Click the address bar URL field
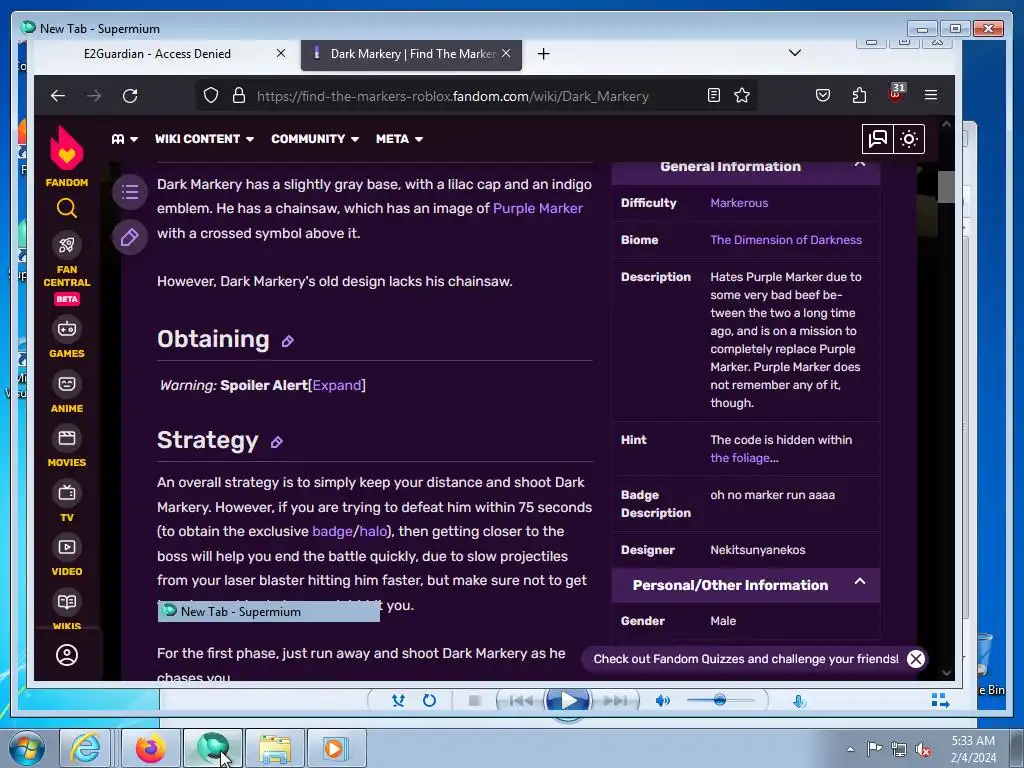1024x768 pixels. tap(453, 96)
